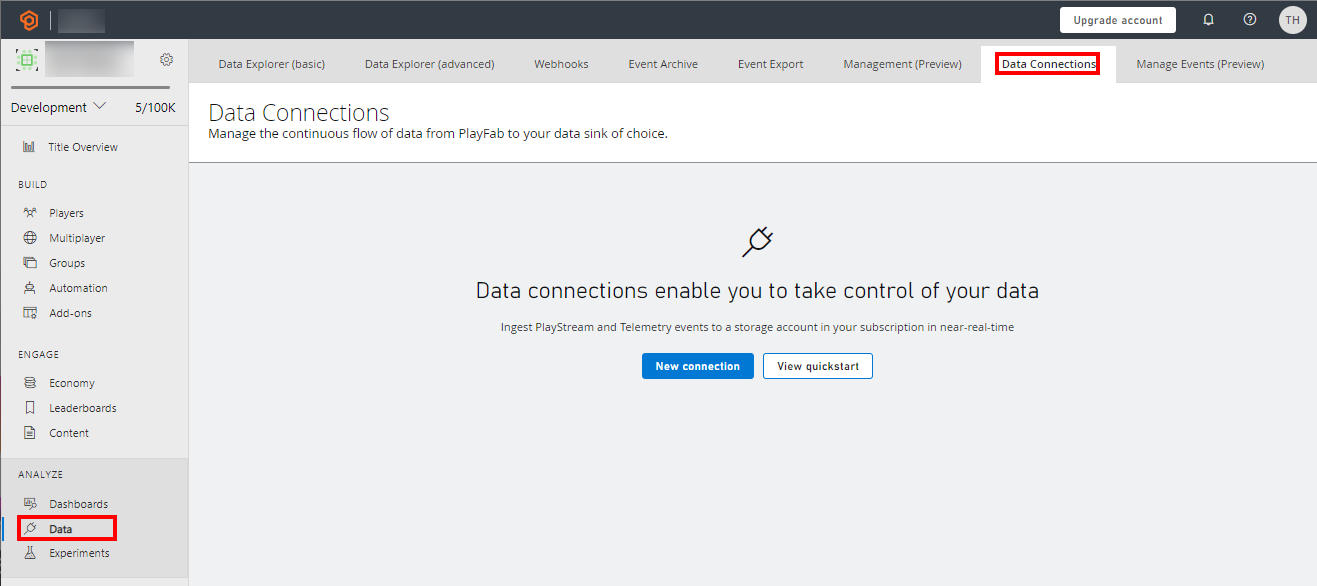Click the New connection button

[x=698, y=366]
